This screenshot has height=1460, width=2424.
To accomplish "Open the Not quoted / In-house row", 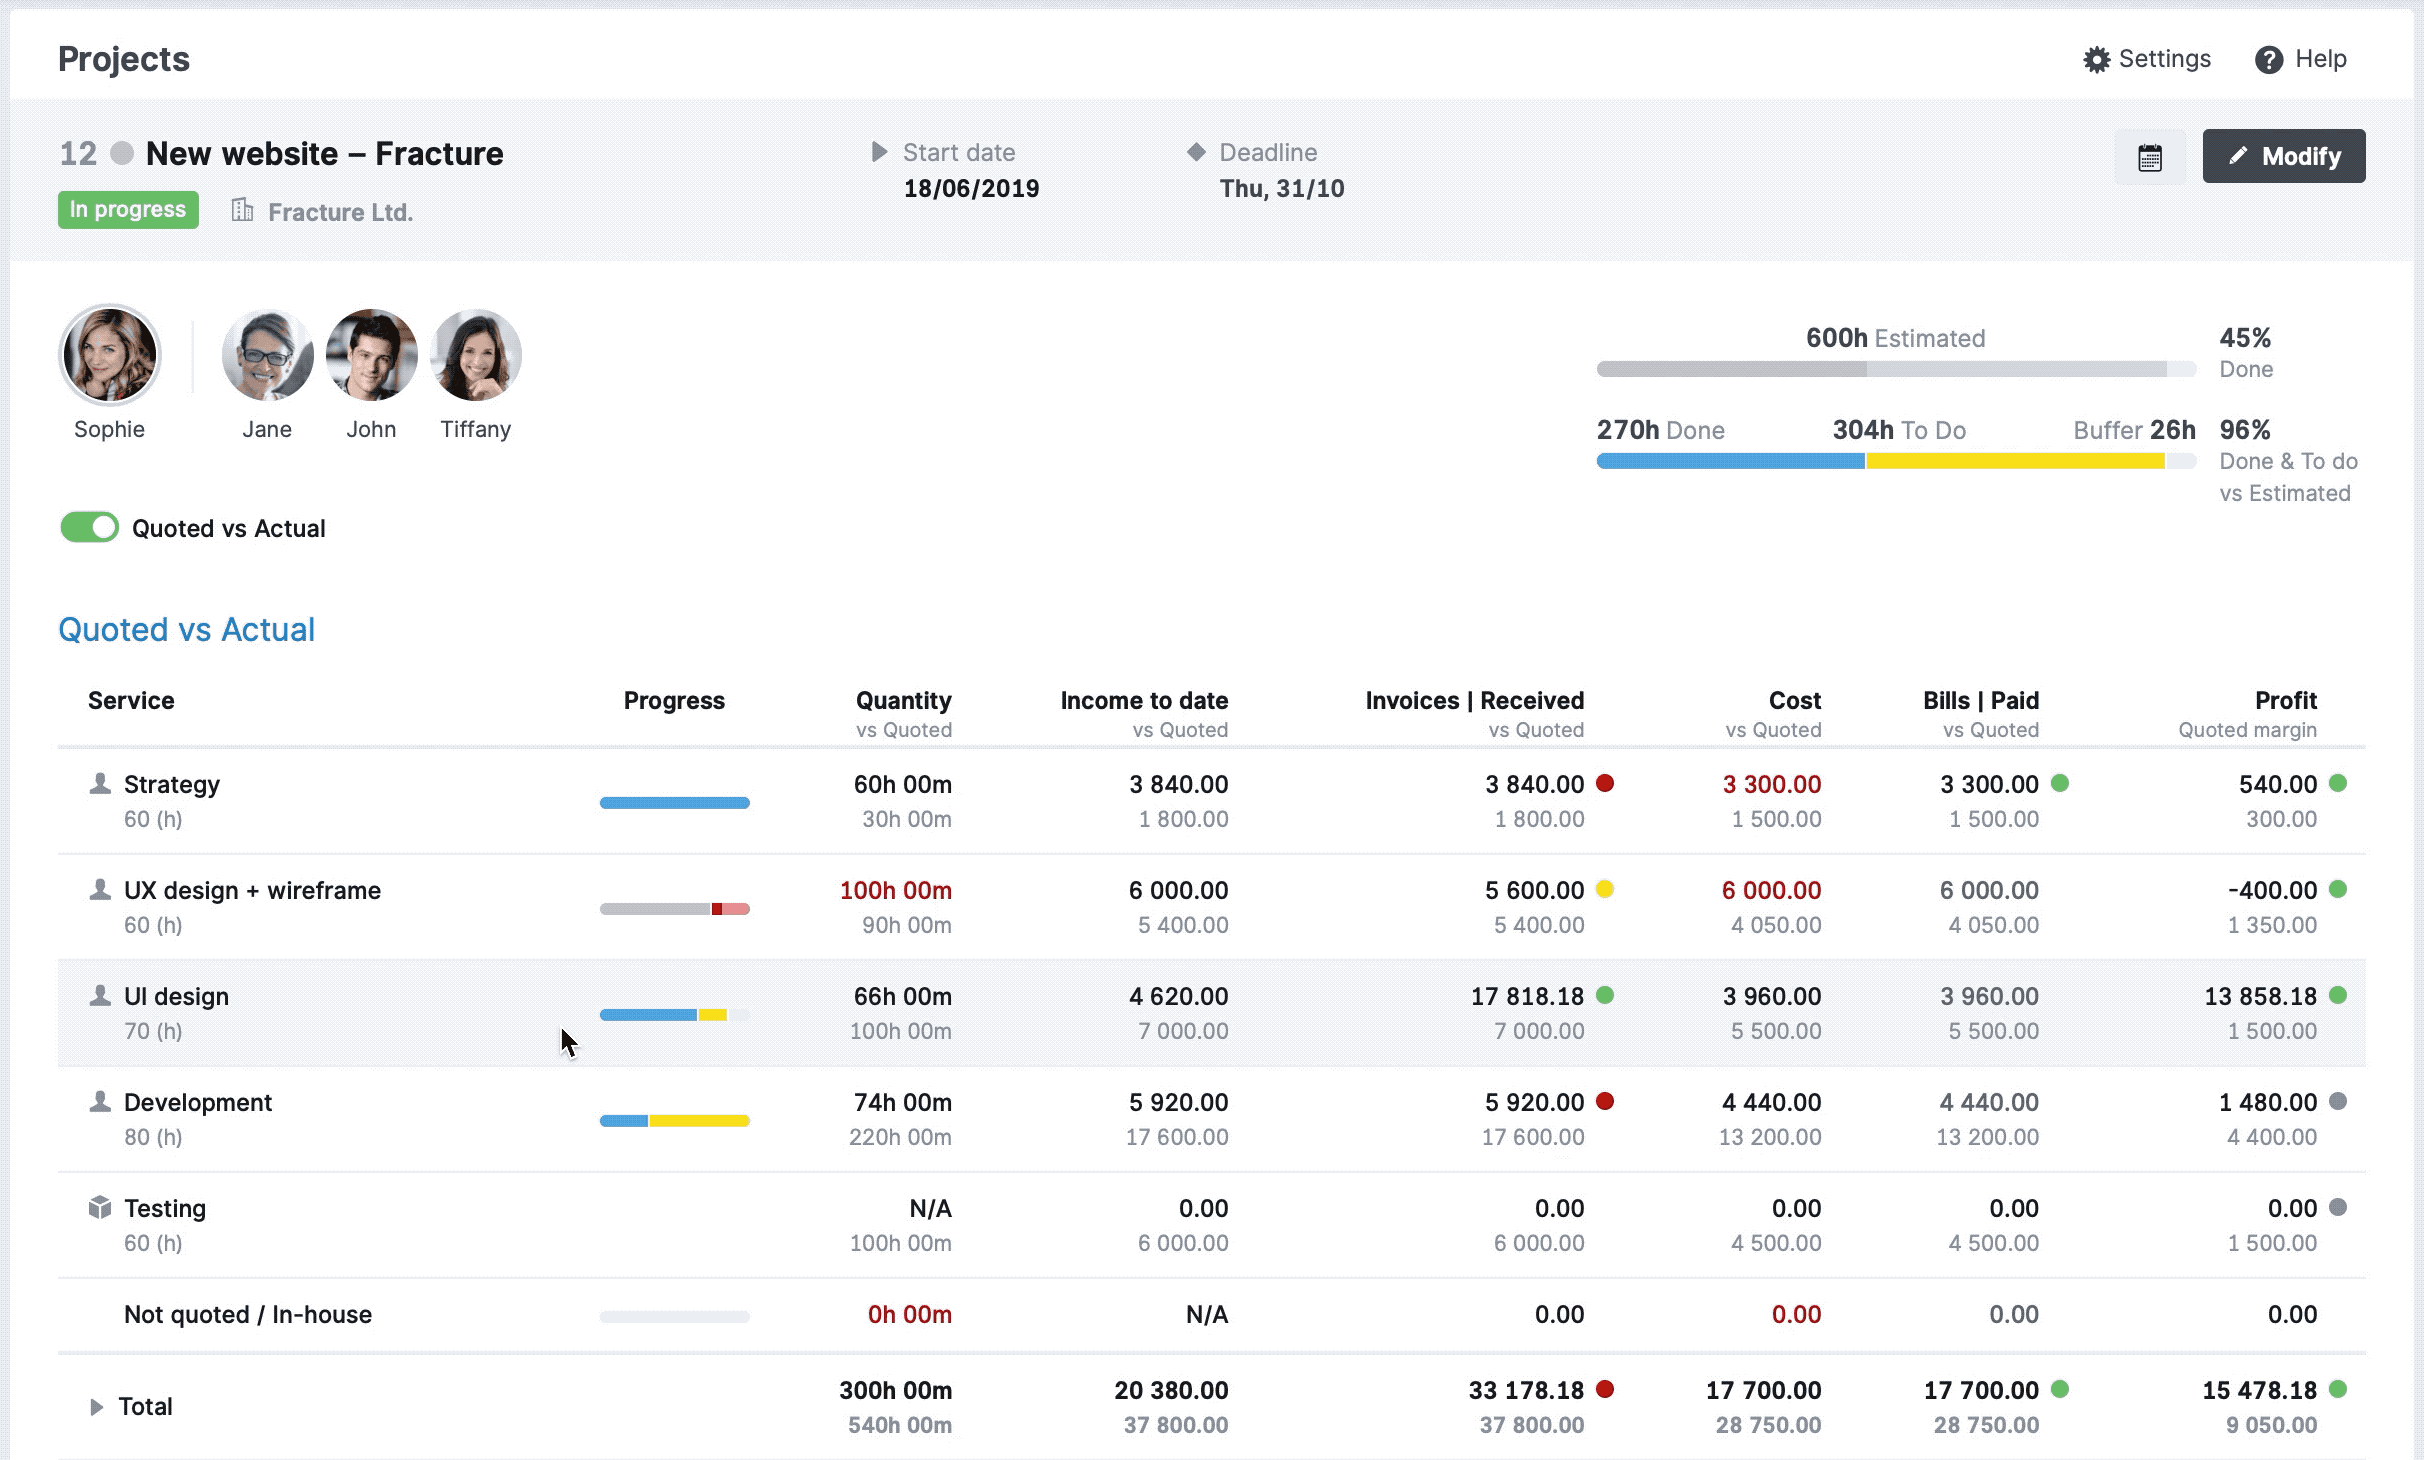I will pos(1212,1315).
